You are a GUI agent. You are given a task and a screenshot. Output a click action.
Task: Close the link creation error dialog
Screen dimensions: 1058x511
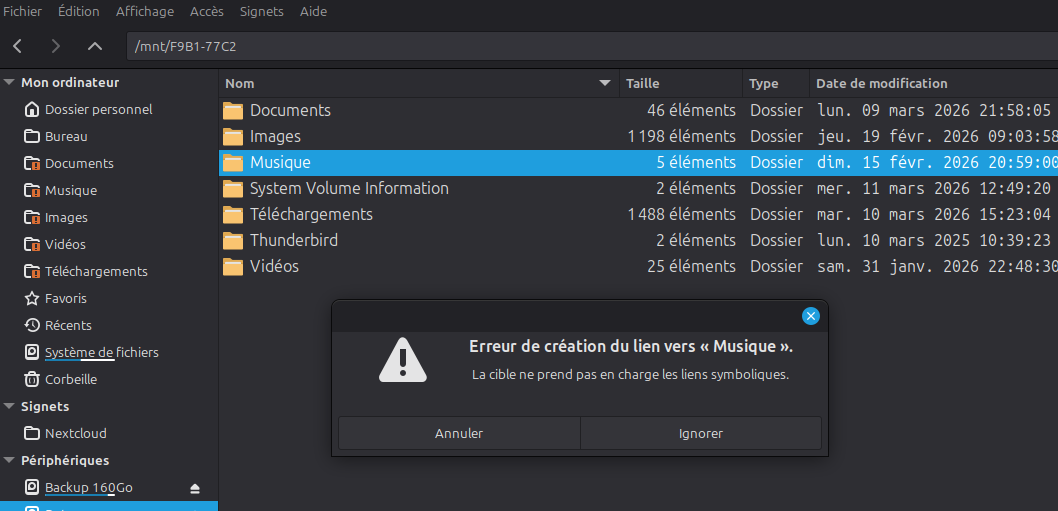point(811,316)
